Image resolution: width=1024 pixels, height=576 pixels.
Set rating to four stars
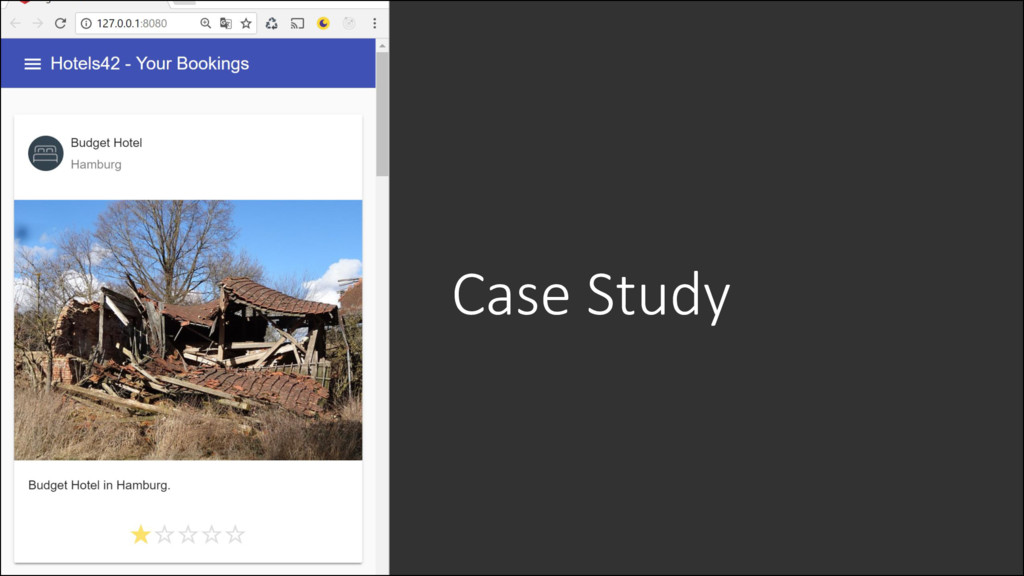point(212,535)
